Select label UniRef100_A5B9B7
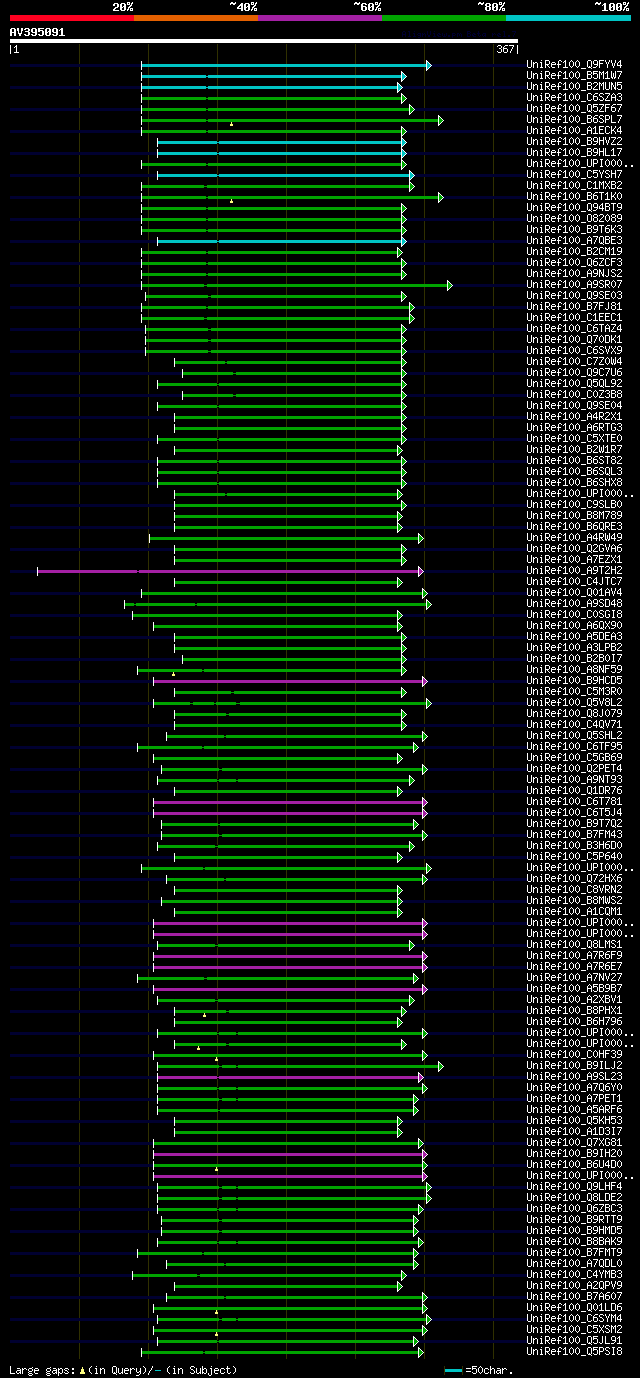The width and height of the screenshot is (640, 1378). [574, 989]
